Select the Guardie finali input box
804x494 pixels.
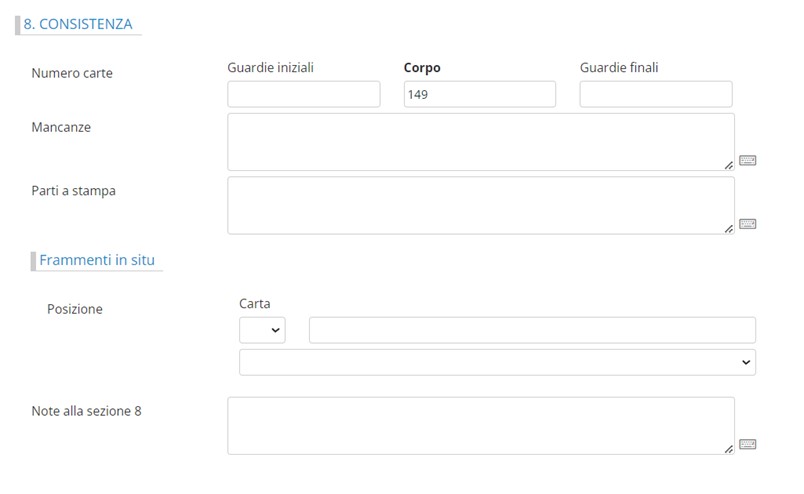click(x=655, y=95)
